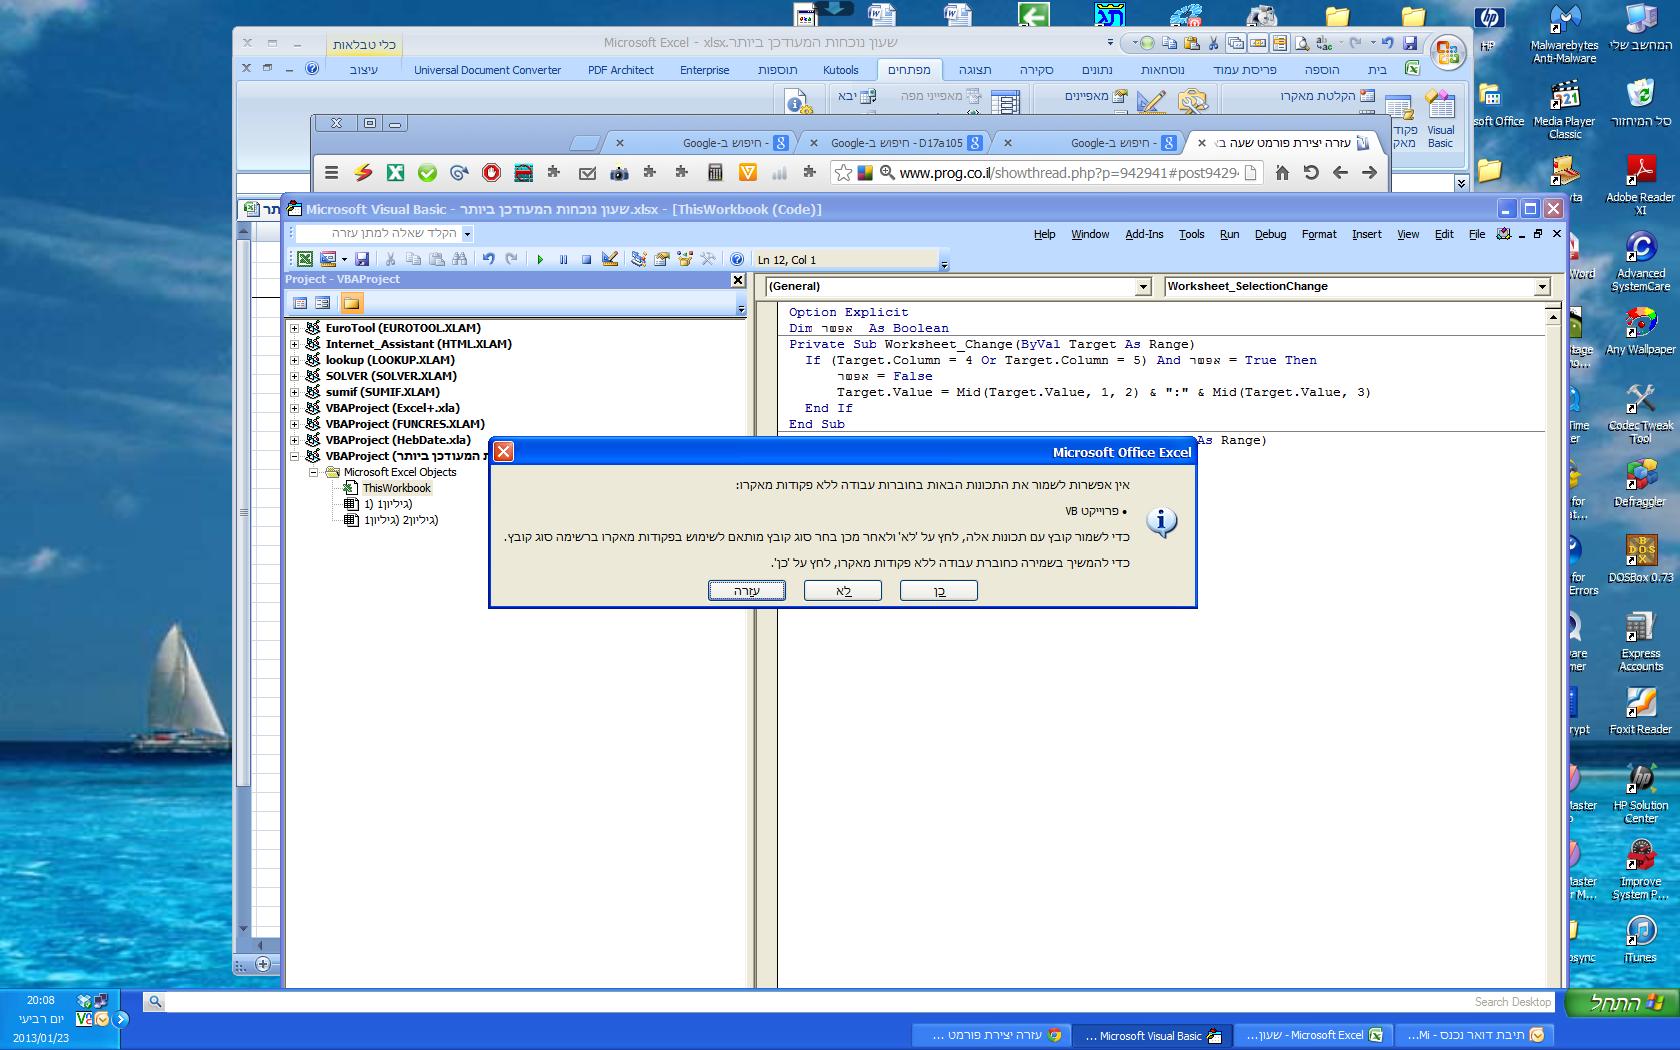
Task: Open Properties Window icon in VBA toolbar
Action: (661, 259)
